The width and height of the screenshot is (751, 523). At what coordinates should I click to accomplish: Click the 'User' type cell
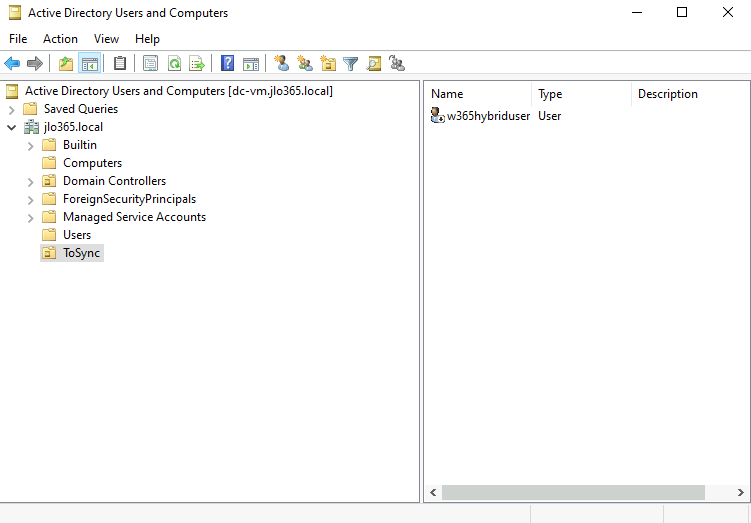pyautogui.click(x=549, y=116)
